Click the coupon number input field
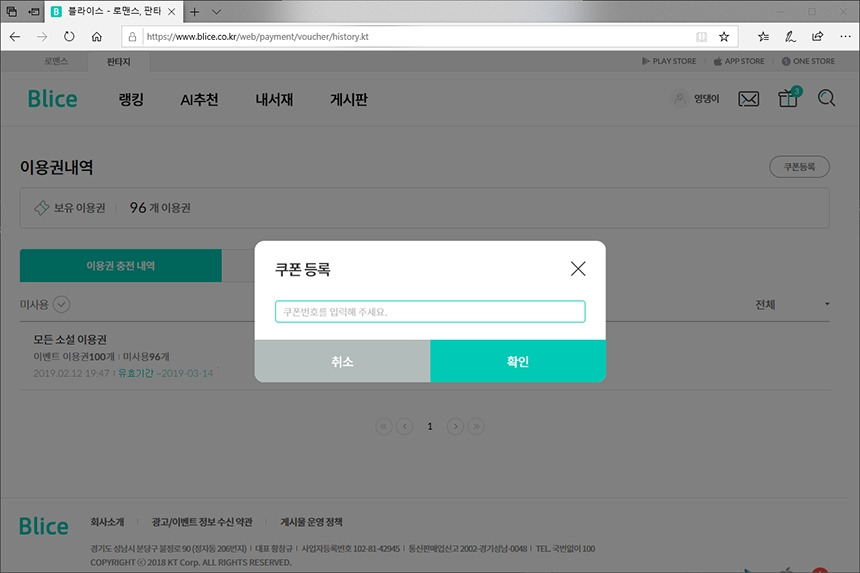This screenshot has height=573, width=860. [430, 311]
